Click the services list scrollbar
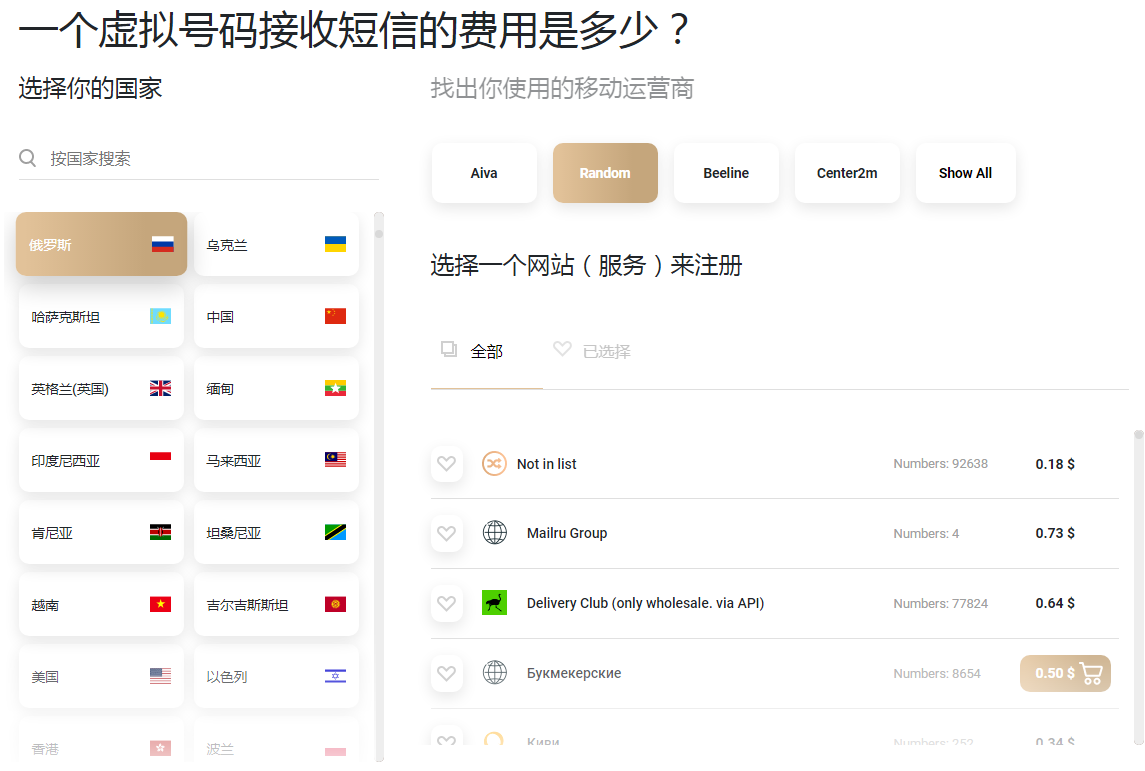Screen dimensions: 1145x771 (x=1138, y=586)
